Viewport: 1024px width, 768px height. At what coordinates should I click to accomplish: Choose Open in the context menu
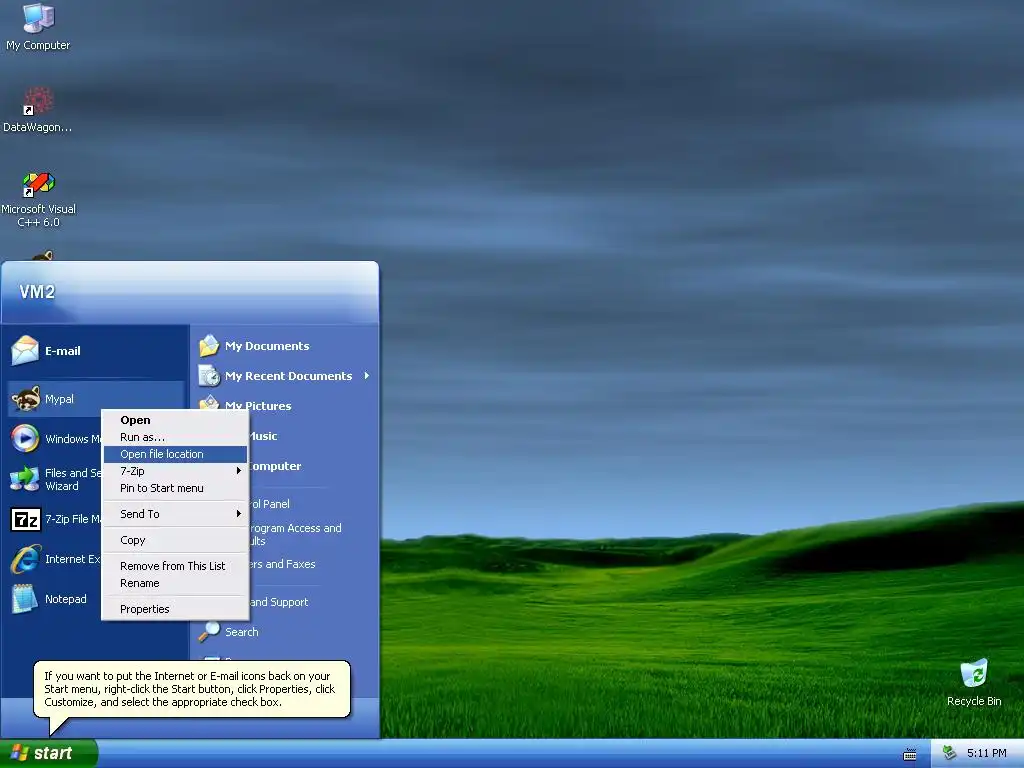click(x=175, y=420)
